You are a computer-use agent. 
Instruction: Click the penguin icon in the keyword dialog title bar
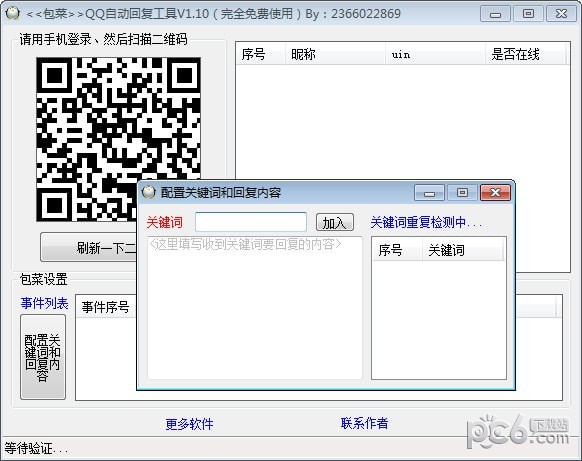point(148,192)
